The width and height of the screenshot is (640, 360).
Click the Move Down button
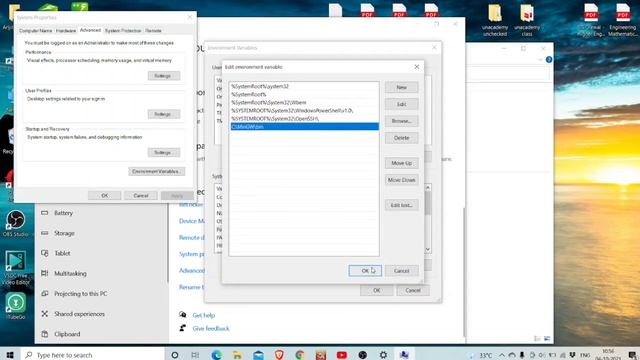click(401, 180)
